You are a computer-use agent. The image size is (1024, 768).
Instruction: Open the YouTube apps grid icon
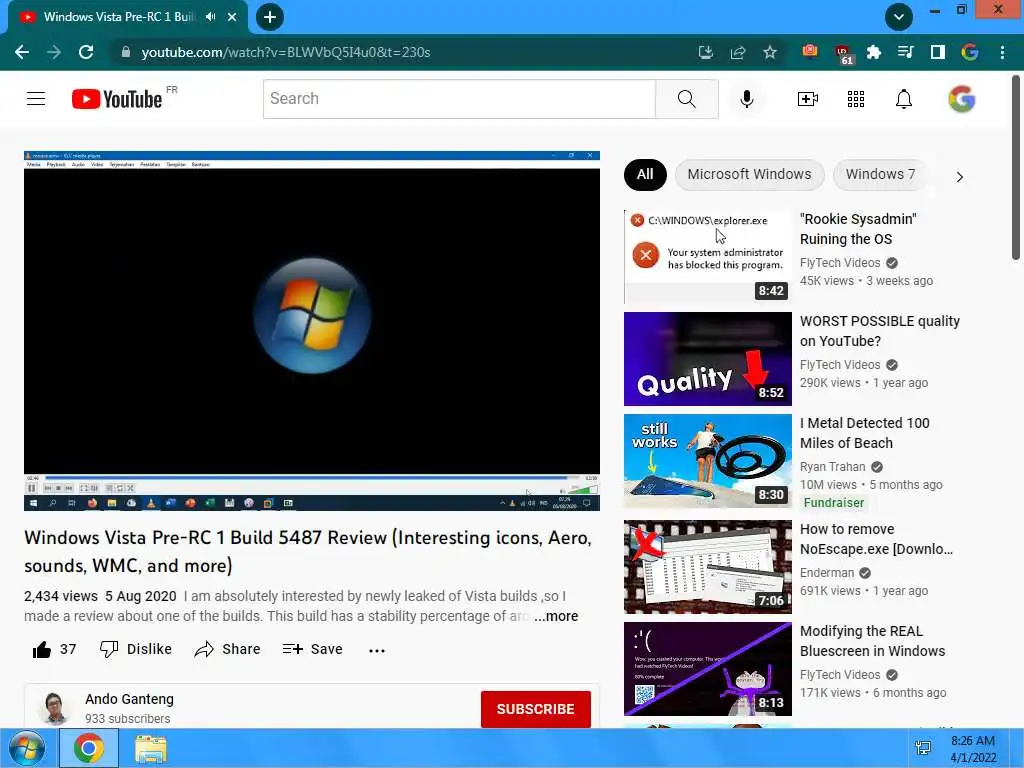pos(856,99)
